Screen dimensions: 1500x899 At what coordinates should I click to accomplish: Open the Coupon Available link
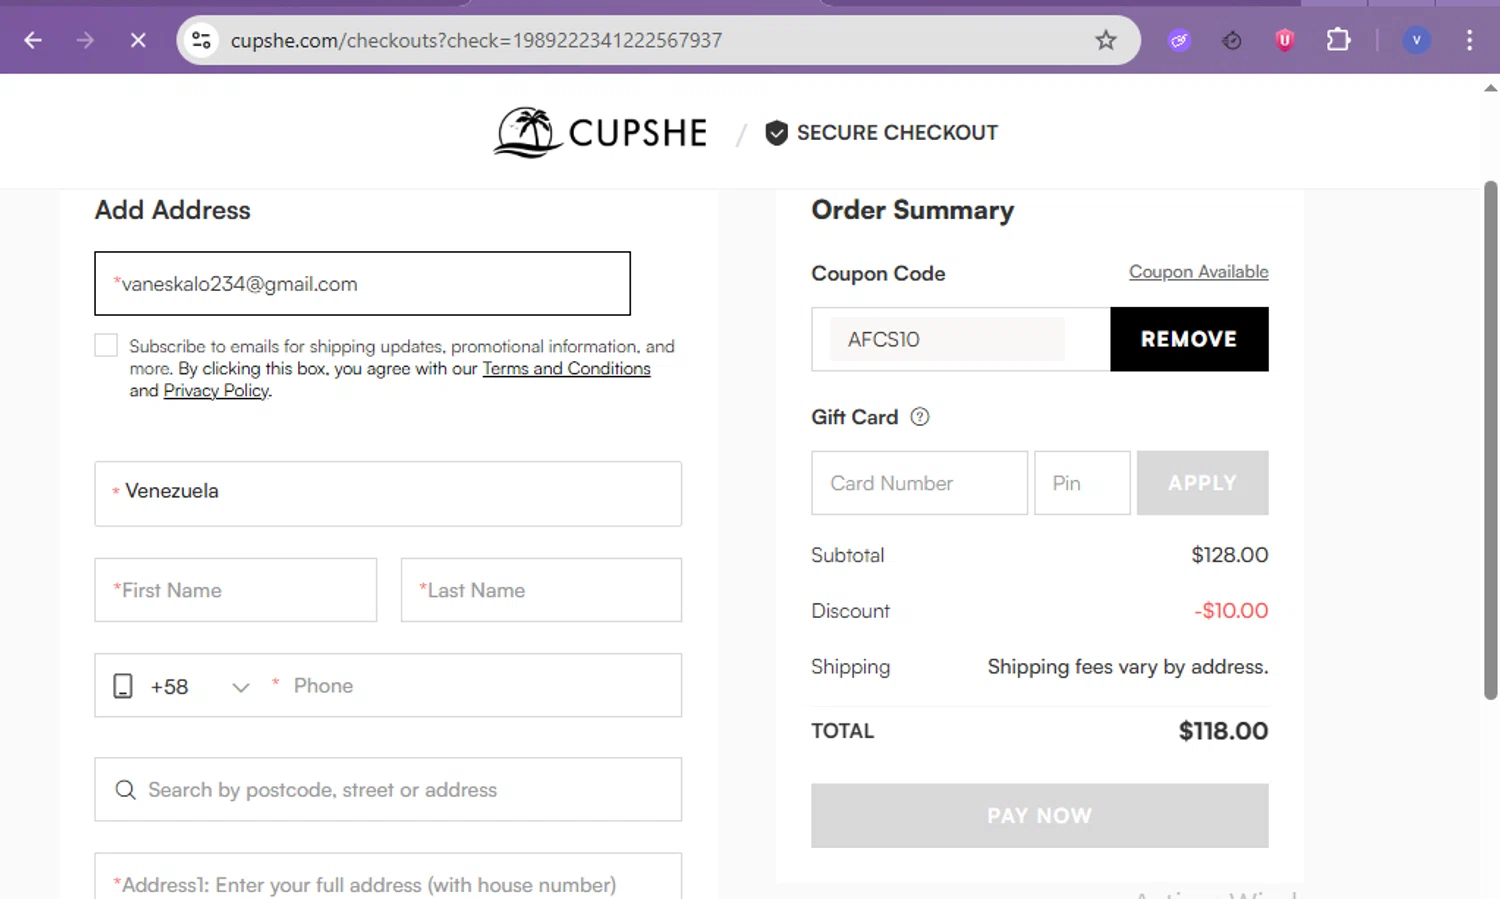tap(1198, 272)
